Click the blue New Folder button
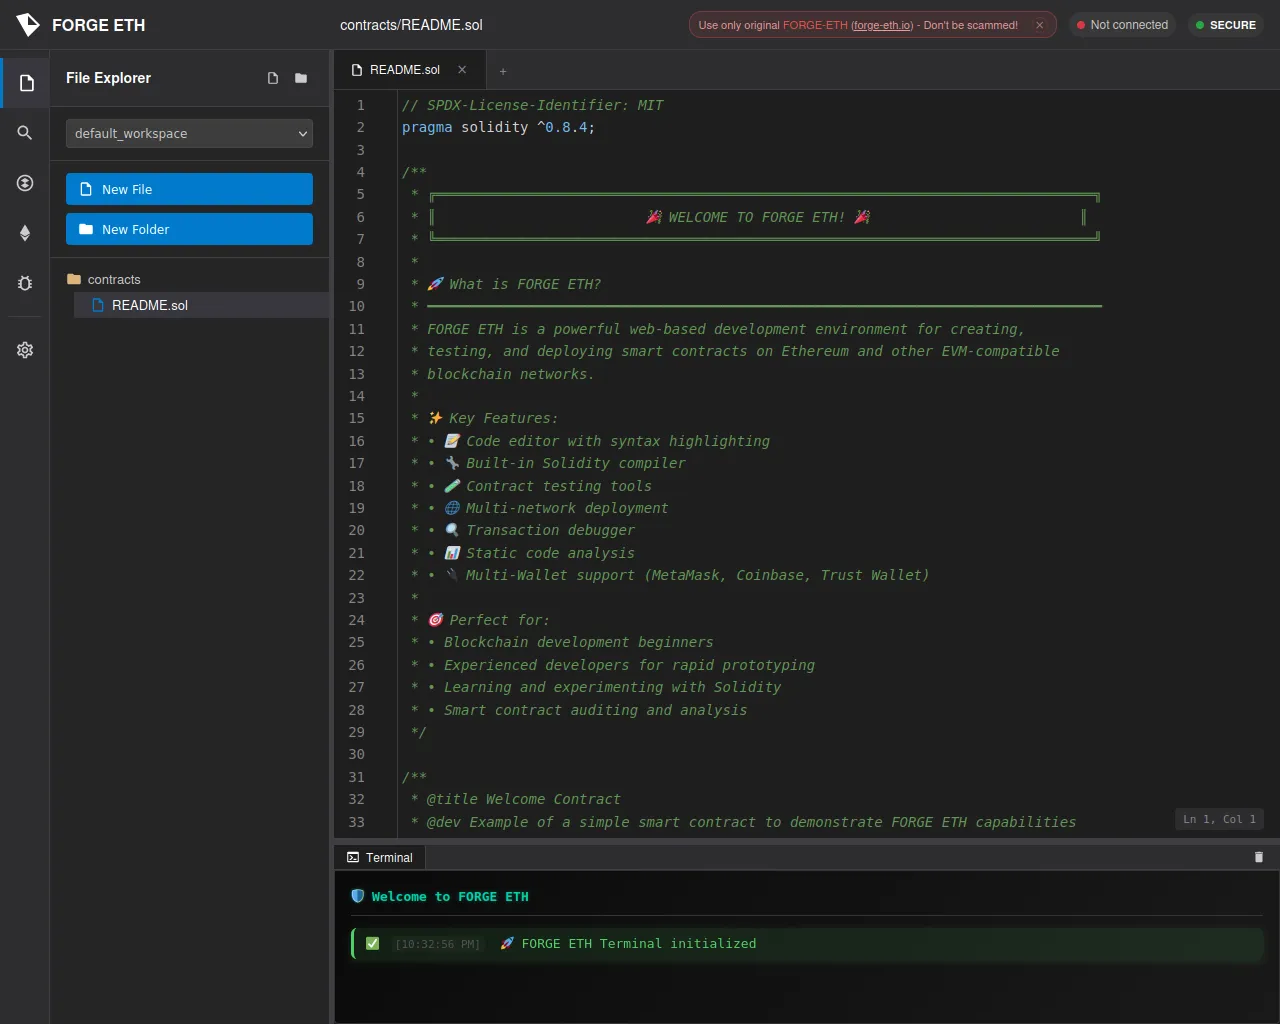This screenshot has height=1024, width=1280. (189, 229)
